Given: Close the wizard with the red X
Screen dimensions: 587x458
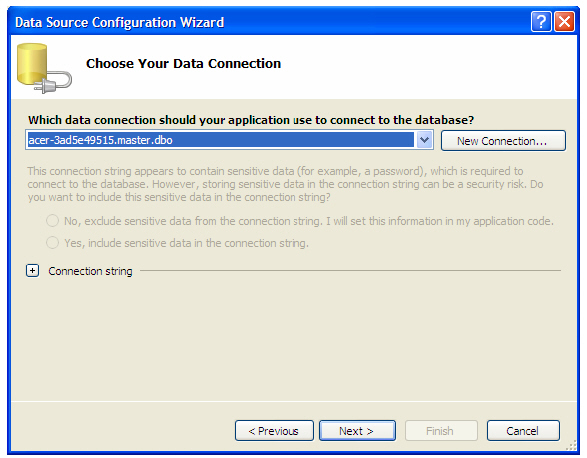Looking at the screenshot, I should click(564, 22).
